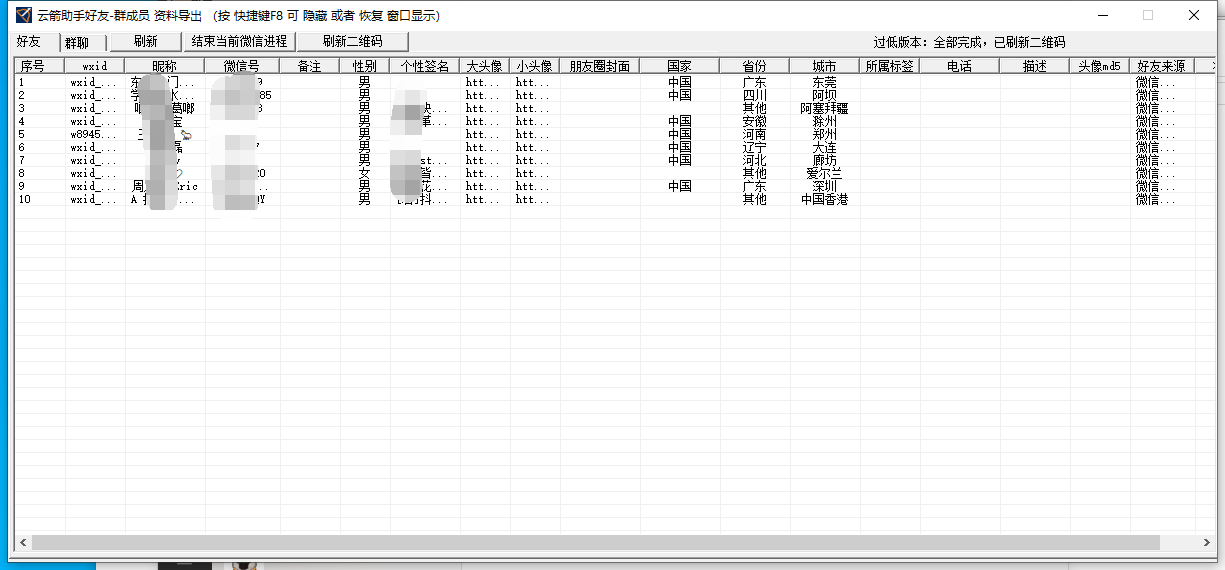Click the horizontal scrollbar thumb
The height and width of the screenshot is (570, 1225).
[x=596, y=542]
